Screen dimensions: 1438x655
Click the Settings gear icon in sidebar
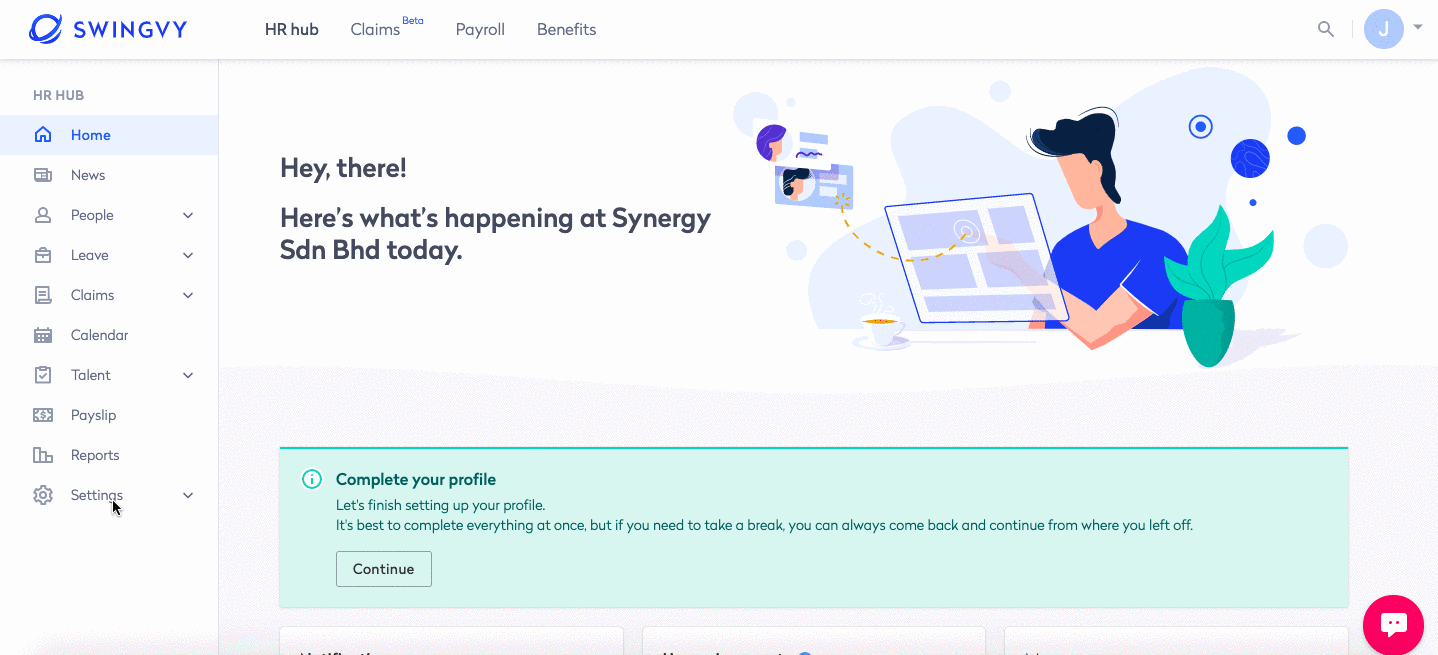click(43, 495)
